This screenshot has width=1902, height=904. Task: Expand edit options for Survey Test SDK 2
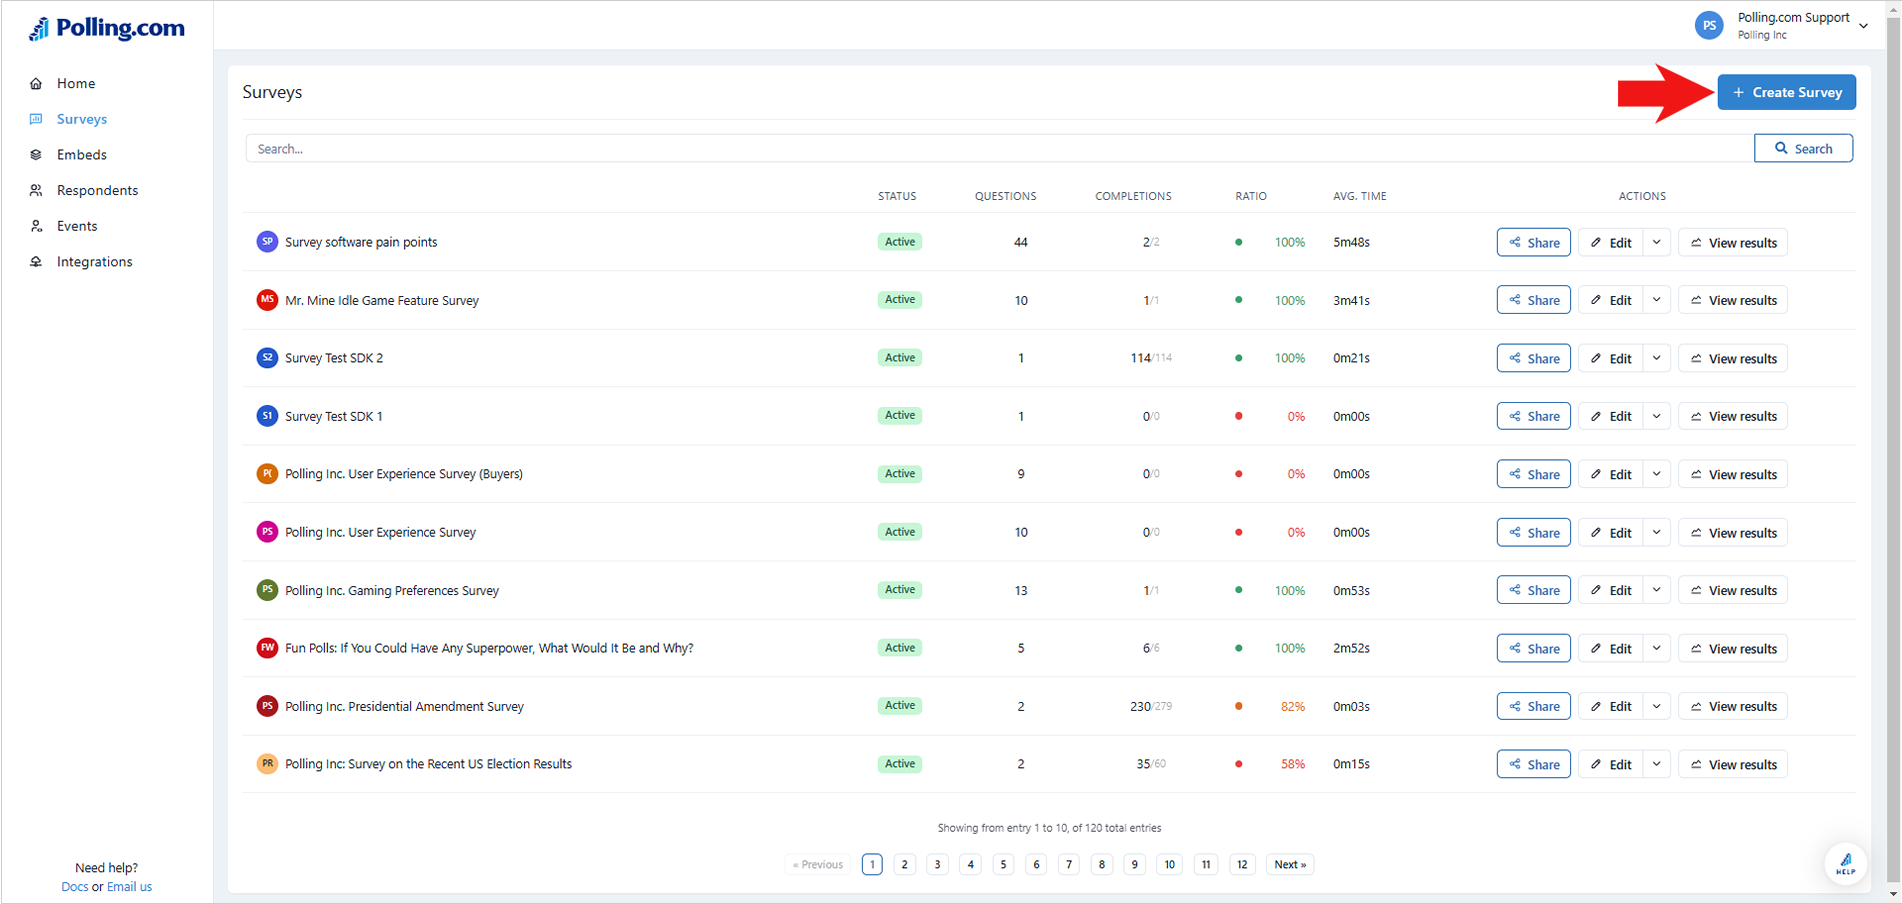[x=1657, y=358]
